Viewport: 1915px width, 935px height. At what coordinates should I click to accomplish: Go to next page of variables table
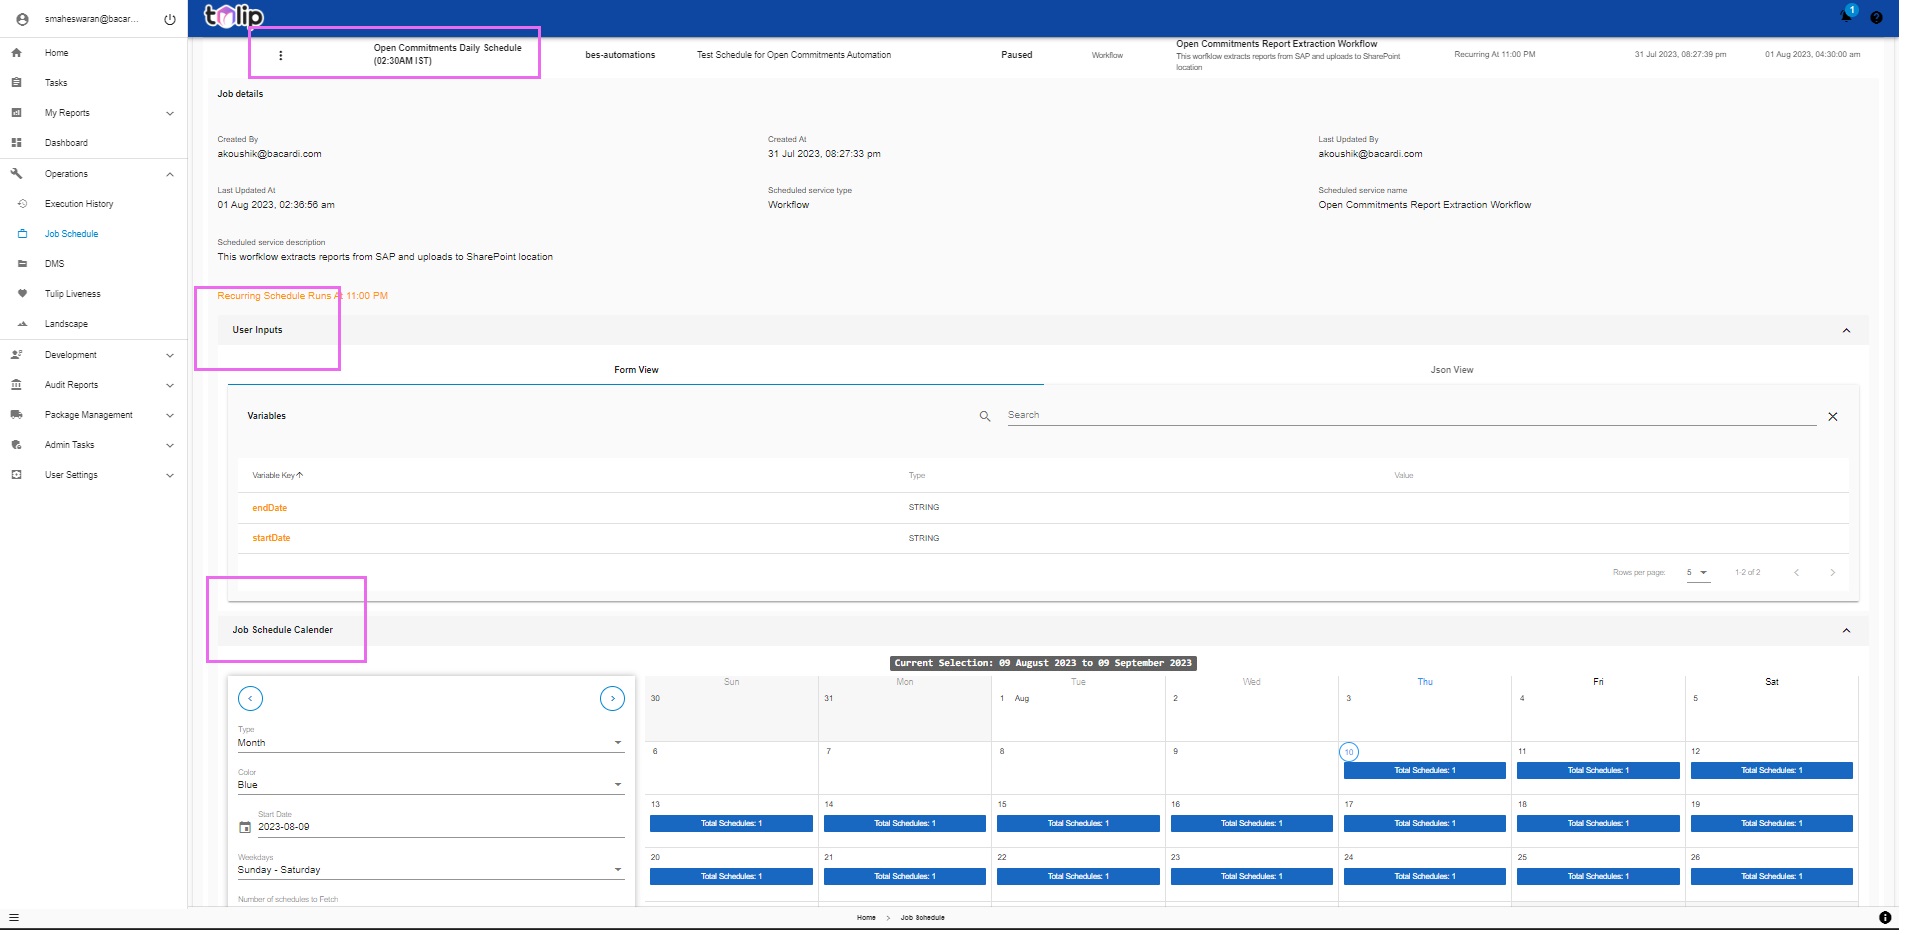click(1832, 573)
